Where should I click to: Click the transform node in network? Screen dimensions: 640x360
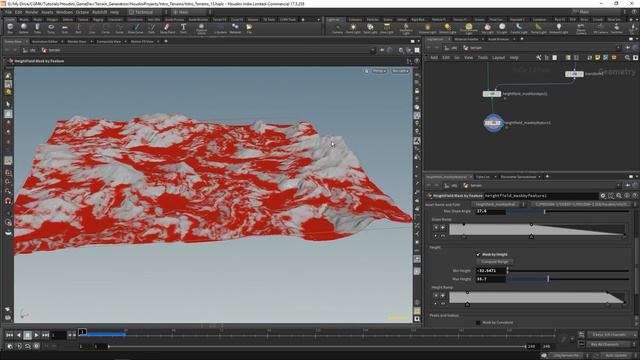tap(574, 74)
